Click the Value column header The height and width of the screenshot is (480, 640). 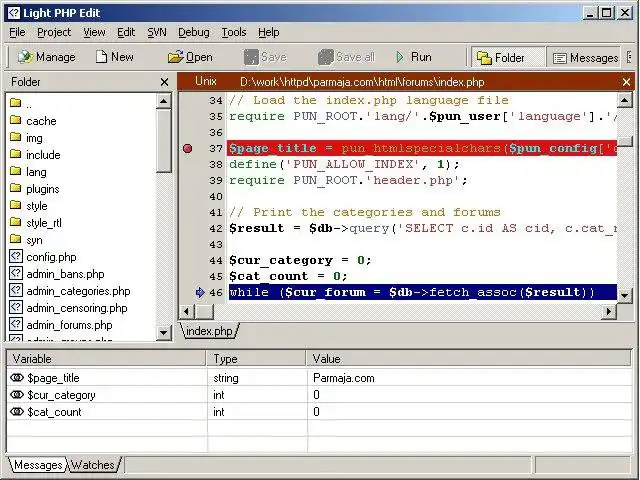click(469, 358)
